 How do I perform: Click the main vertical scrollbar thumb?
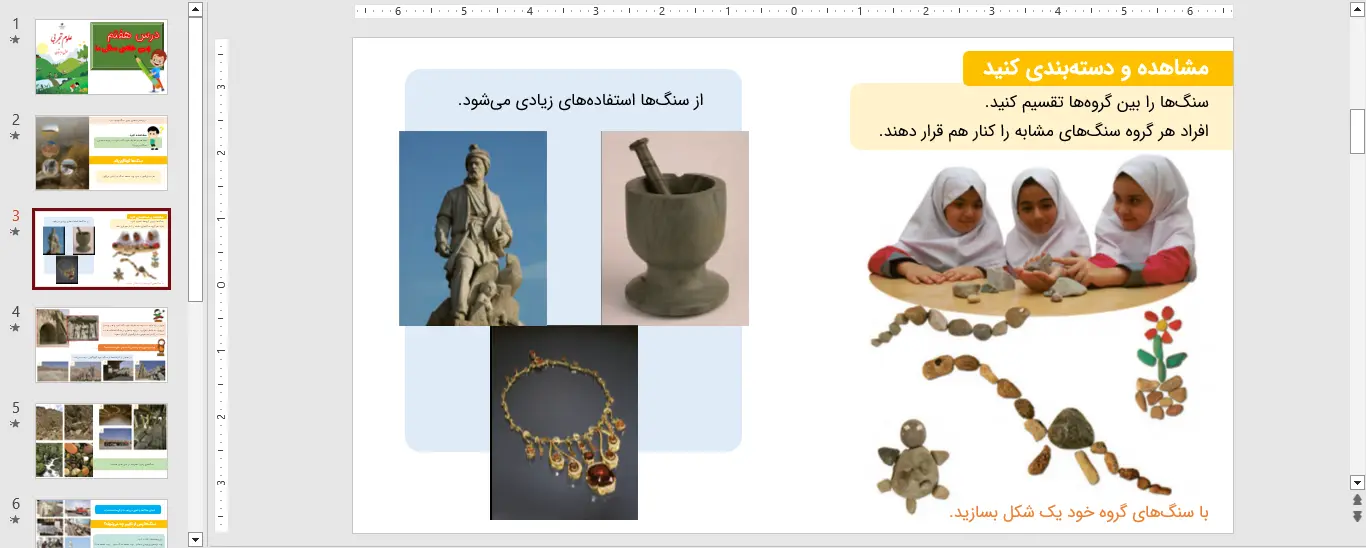click(x=1357, y=130)
